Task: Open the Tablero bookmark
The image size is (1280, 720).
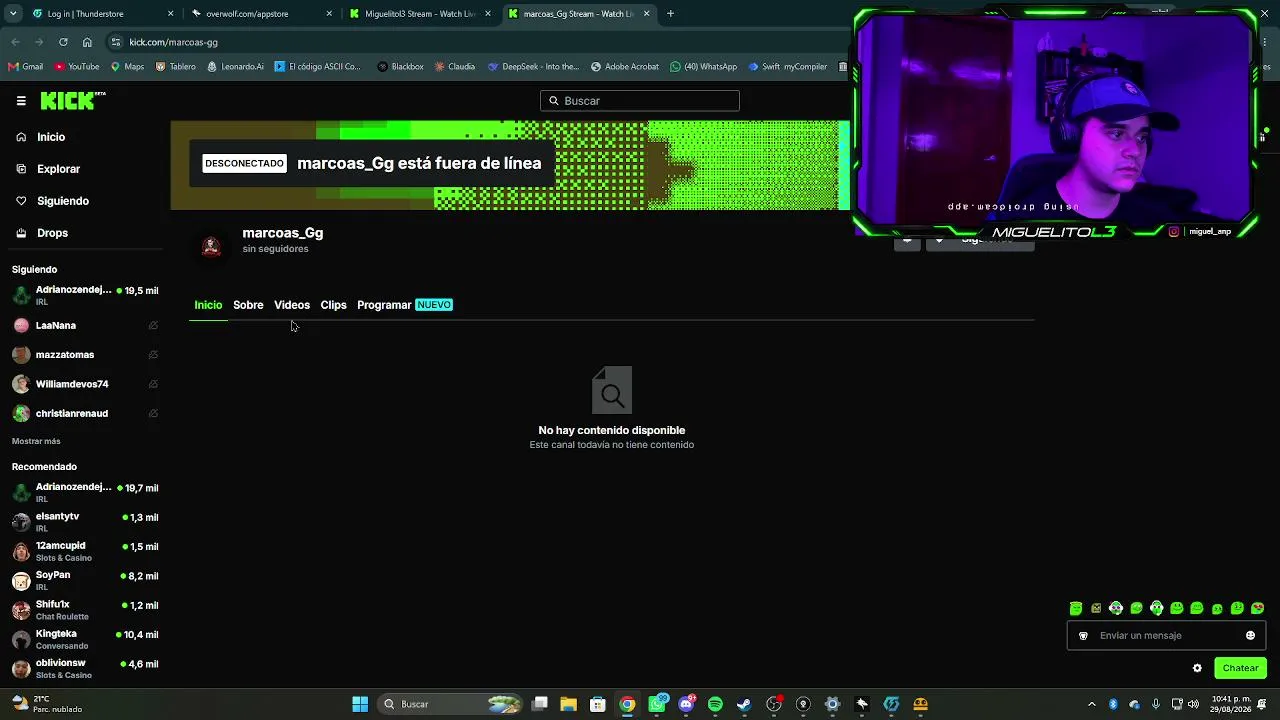Action: click(x=175, y=67)
